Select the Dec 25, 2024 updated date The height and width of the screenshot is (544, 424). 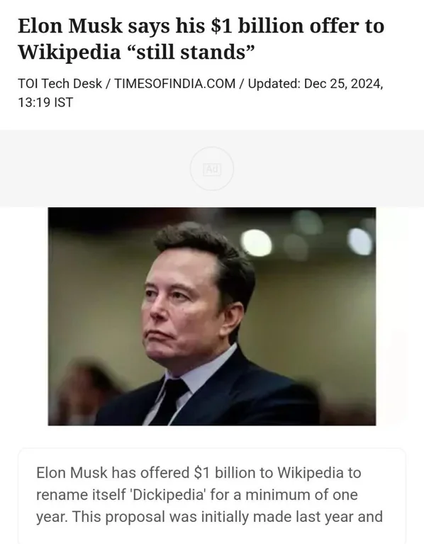(x=344, y=84)
